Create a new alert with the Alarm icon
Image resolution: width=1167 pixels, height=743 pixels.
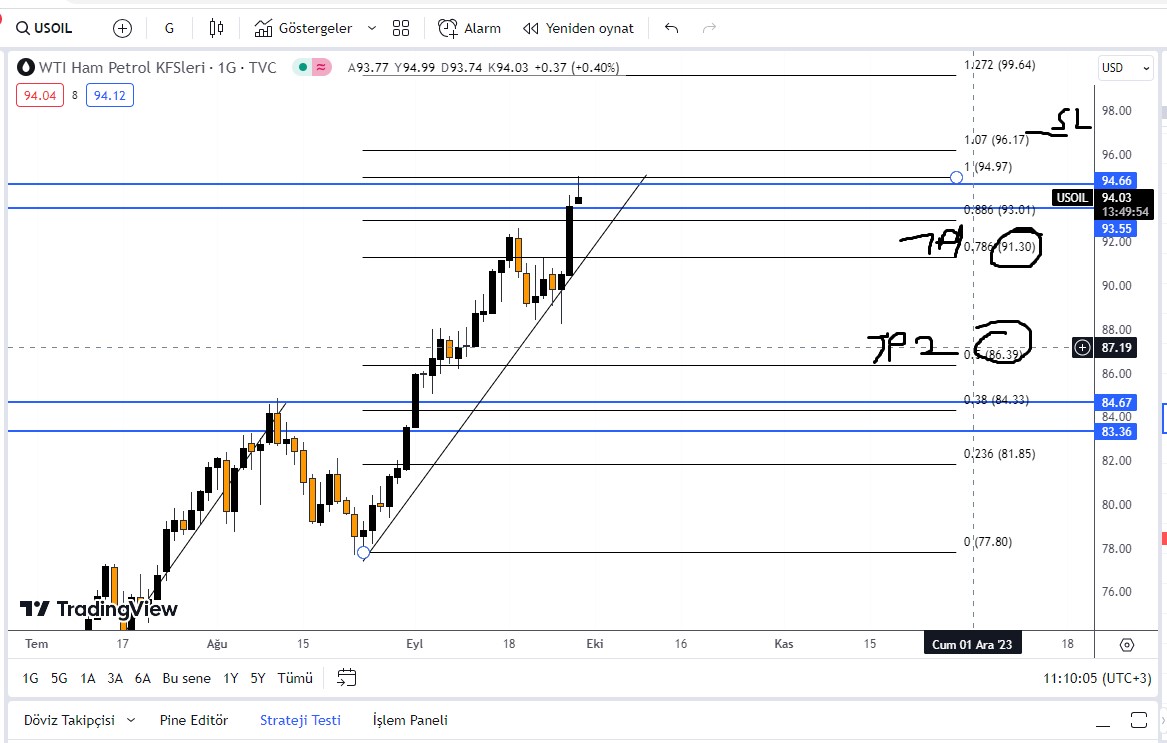[x=468, y=28]
